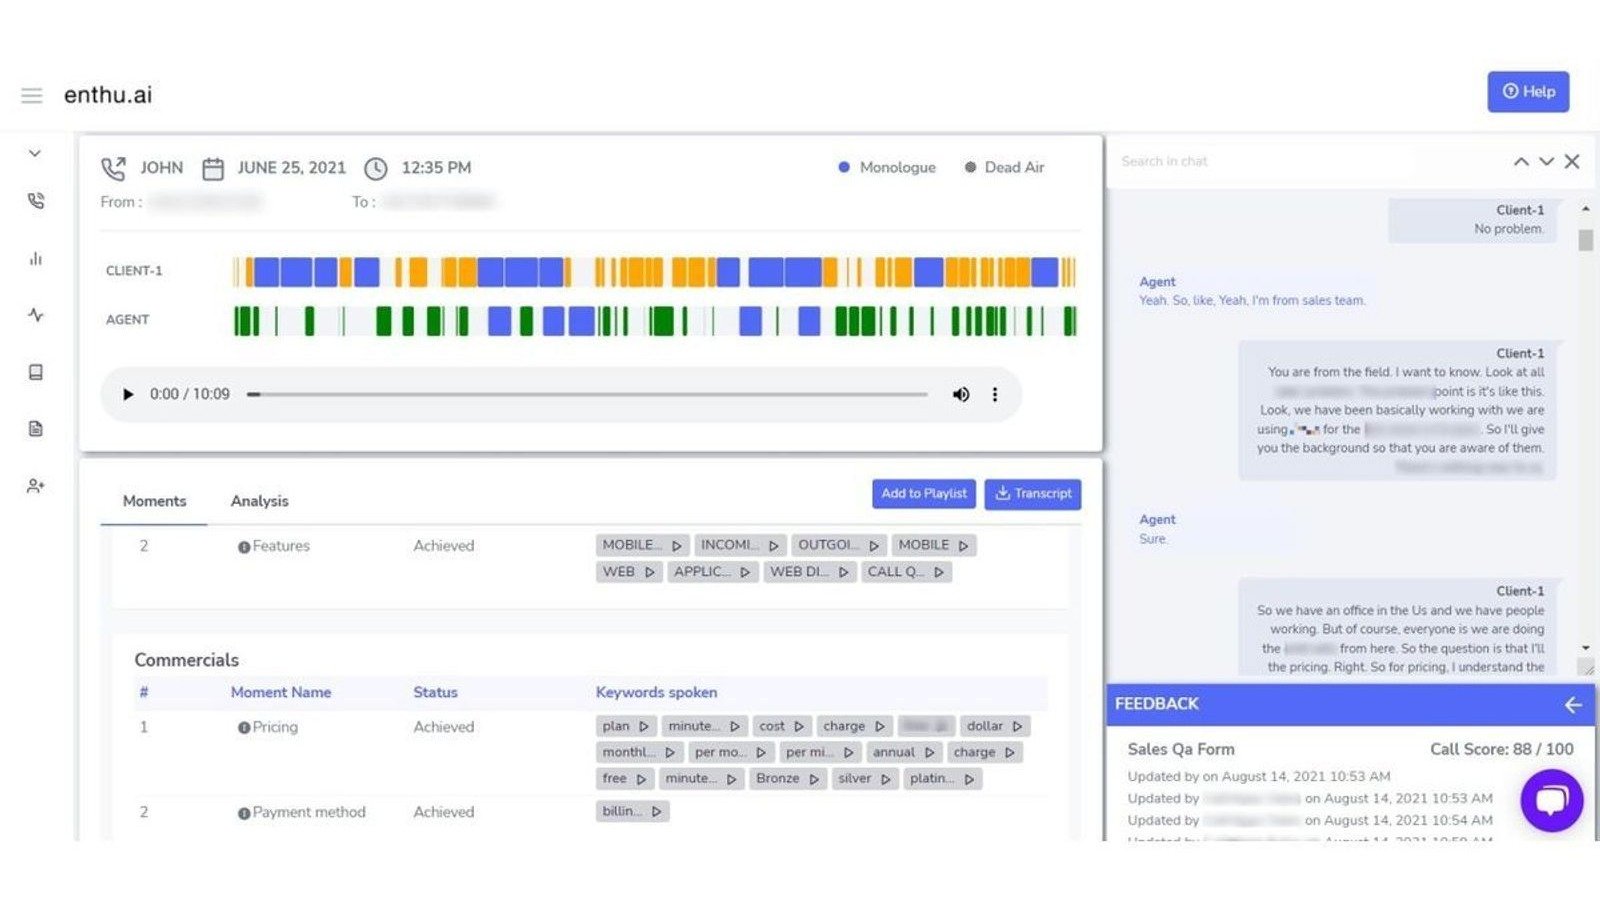Open the three-dot menu in the audio player
The image size is (1600, 900).
coord(994,394)
